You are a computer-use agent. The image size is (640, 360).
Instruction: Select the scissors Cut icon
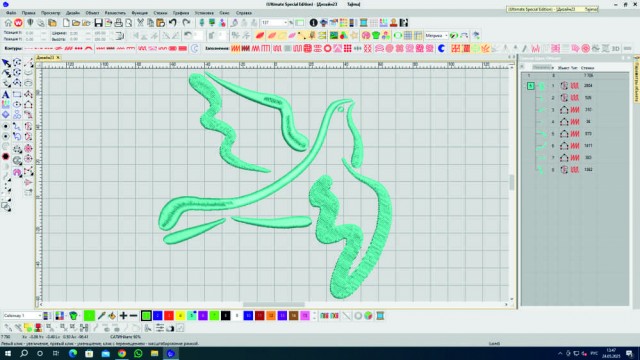pos(140,22)
